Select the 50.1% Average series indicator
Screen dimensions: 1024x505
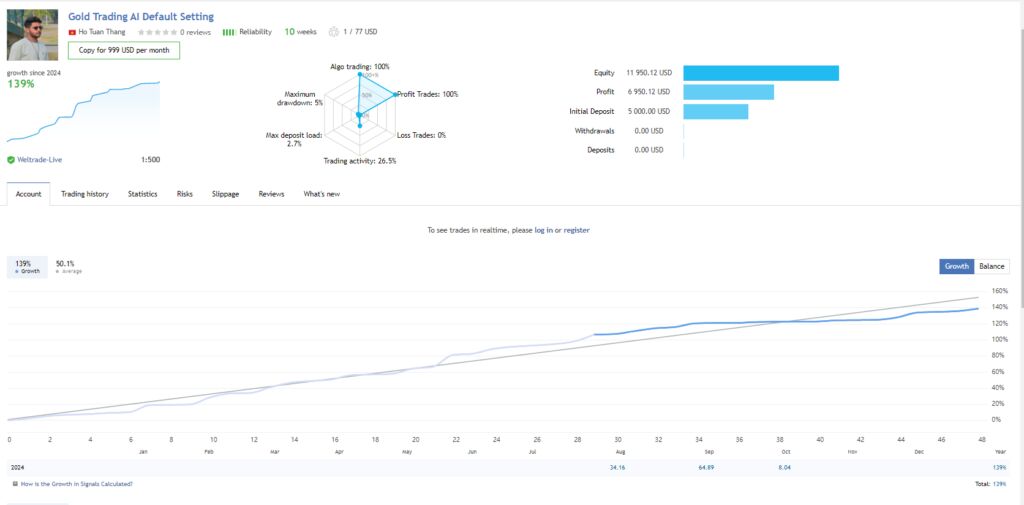tap(68, 267)
